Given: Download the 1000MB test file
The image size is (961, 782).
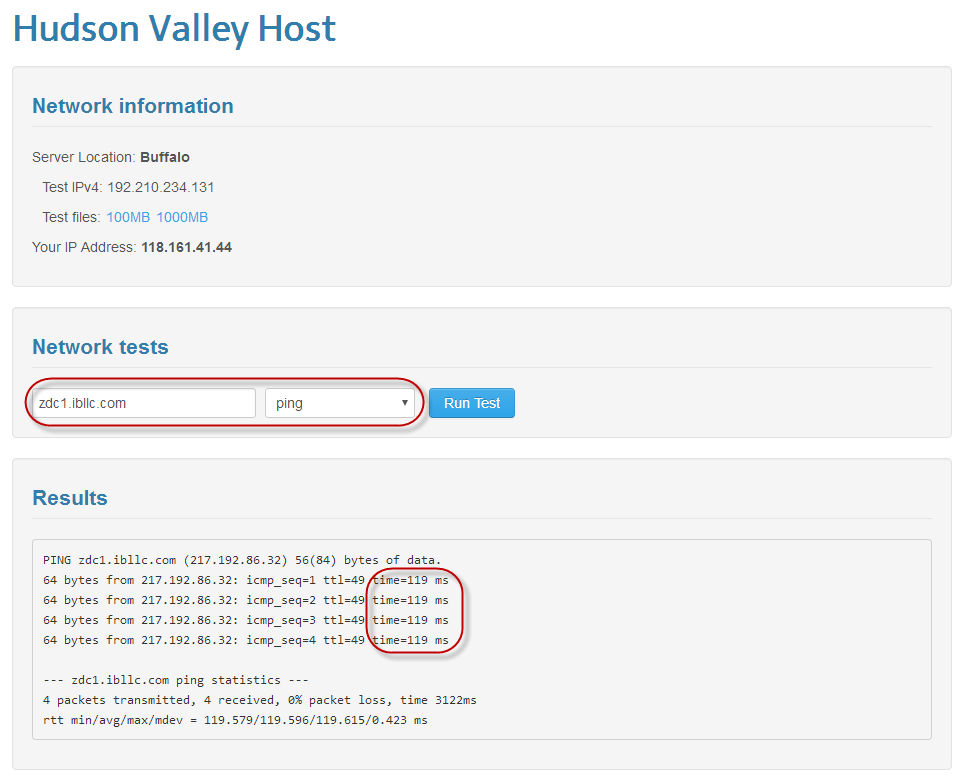Looking at the screenshot, I should (x=182, y=218).
